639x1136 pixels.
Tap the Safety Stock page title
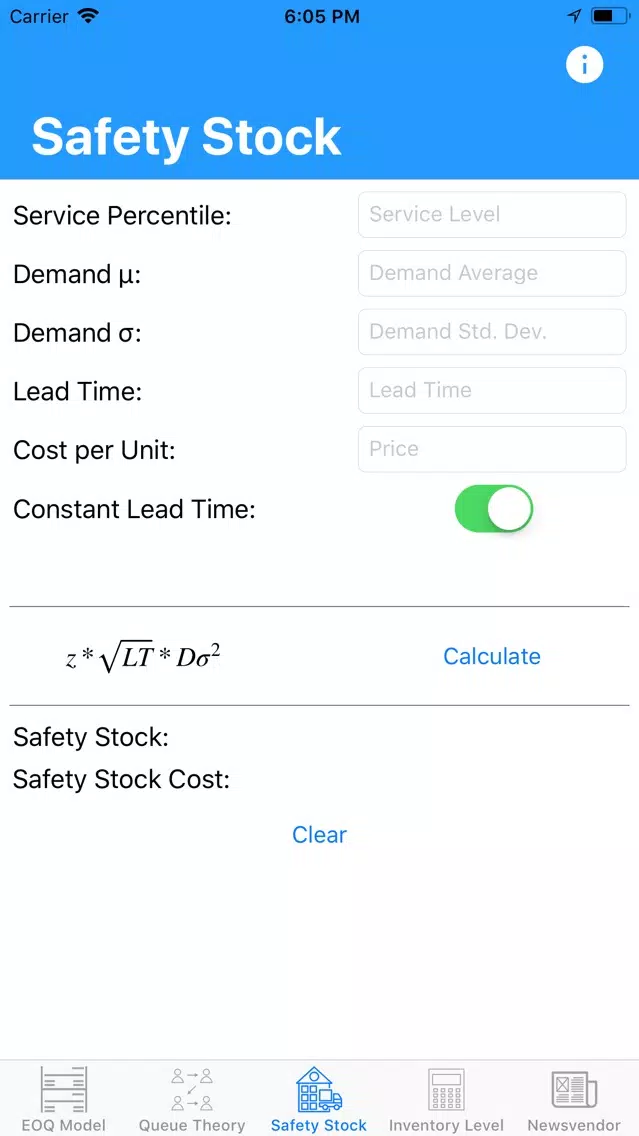click(186, 136)
